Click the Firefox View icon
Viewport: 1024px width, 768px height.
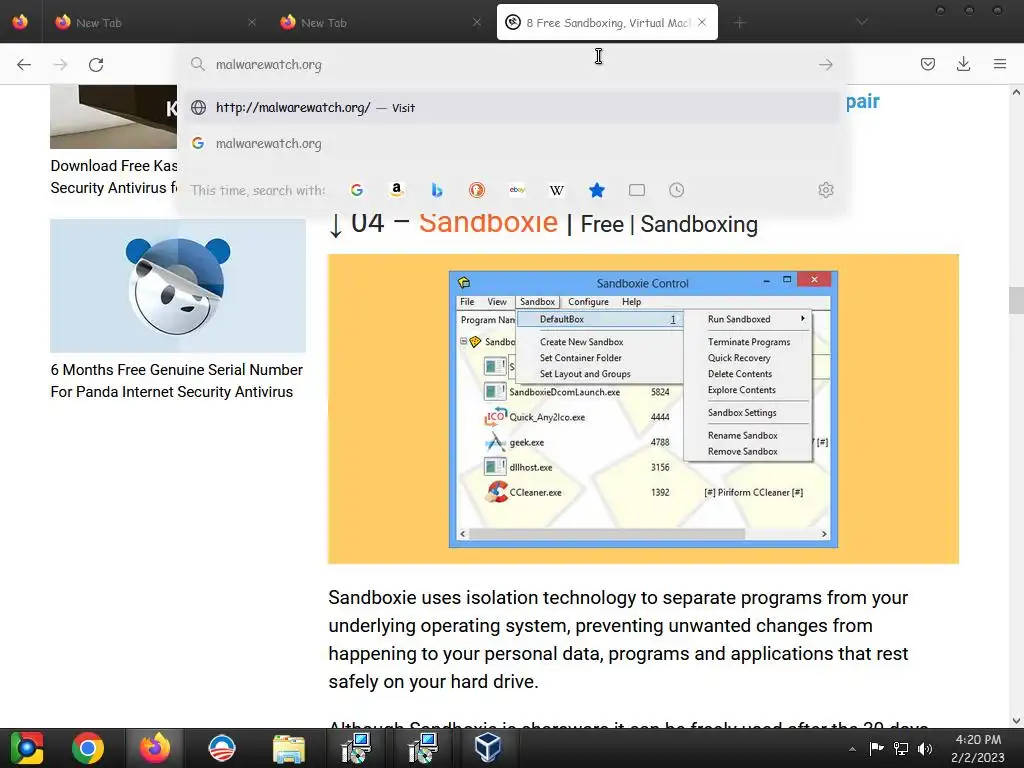coord(20,22)
